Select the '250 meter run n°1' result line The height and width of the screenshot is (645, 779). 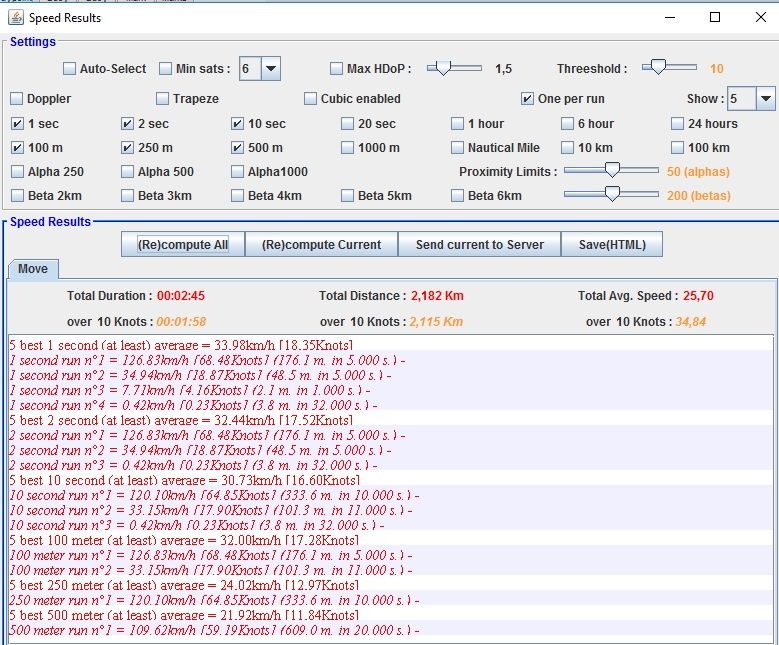pos(390,600)
